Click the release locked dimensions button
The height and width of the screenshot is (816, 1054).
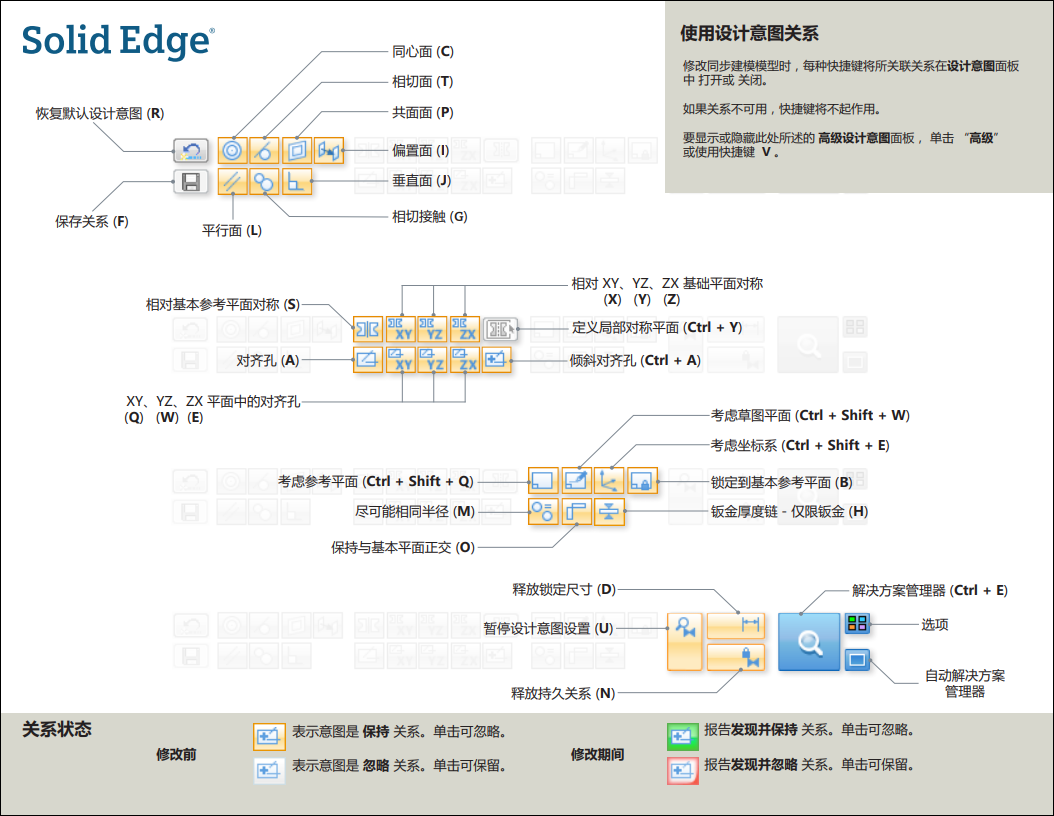pos(736,625)
